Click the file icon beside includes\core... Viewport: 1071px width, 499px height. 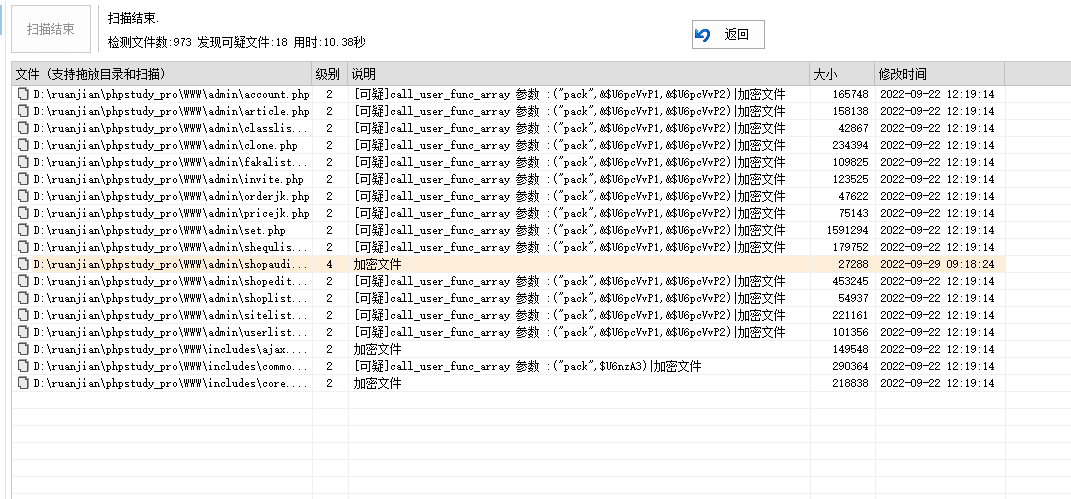click(x=23, y=384)
